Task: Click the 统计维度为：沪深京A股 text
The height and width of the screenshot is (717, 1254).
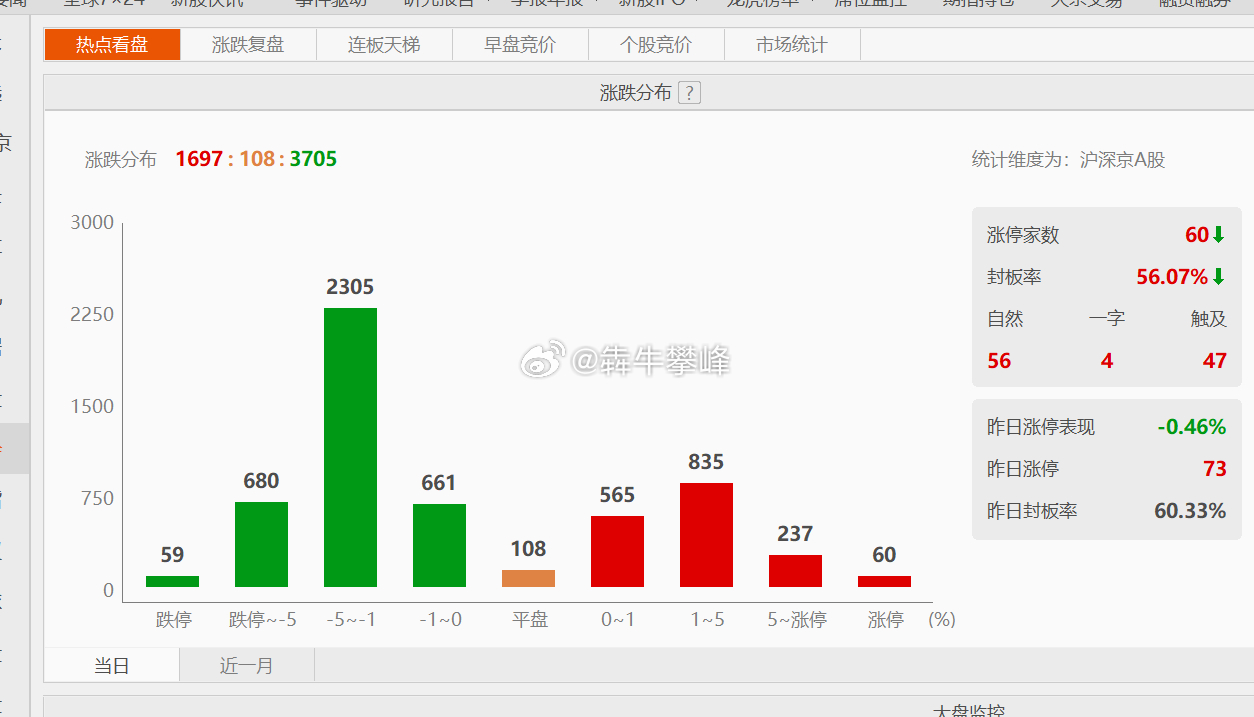Action: 1068,159
